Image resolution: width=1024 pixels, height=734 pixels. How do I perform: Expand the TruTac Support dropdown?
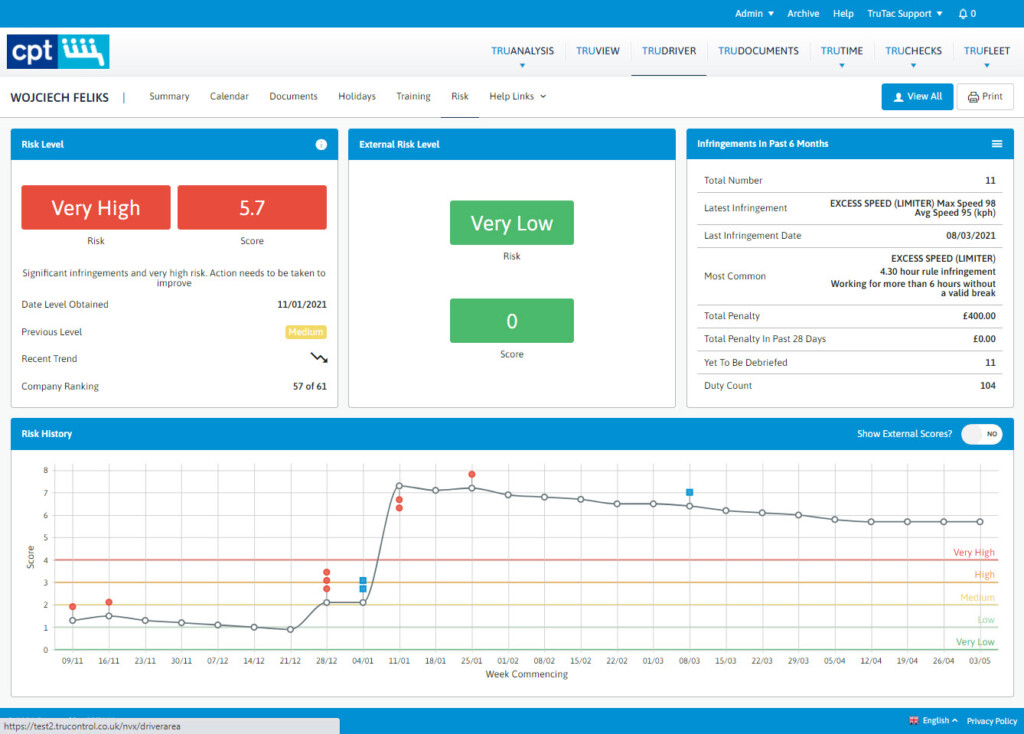click(904, 14)
